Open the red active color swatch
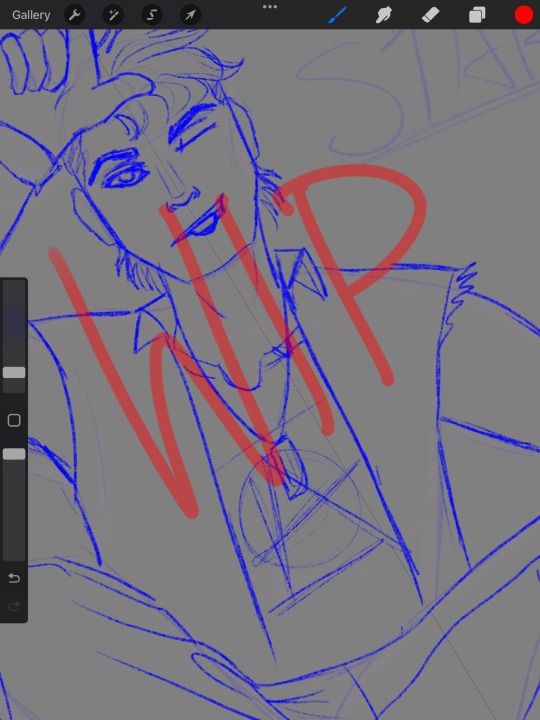Screen dimensions: 540x720 (523, 15)
